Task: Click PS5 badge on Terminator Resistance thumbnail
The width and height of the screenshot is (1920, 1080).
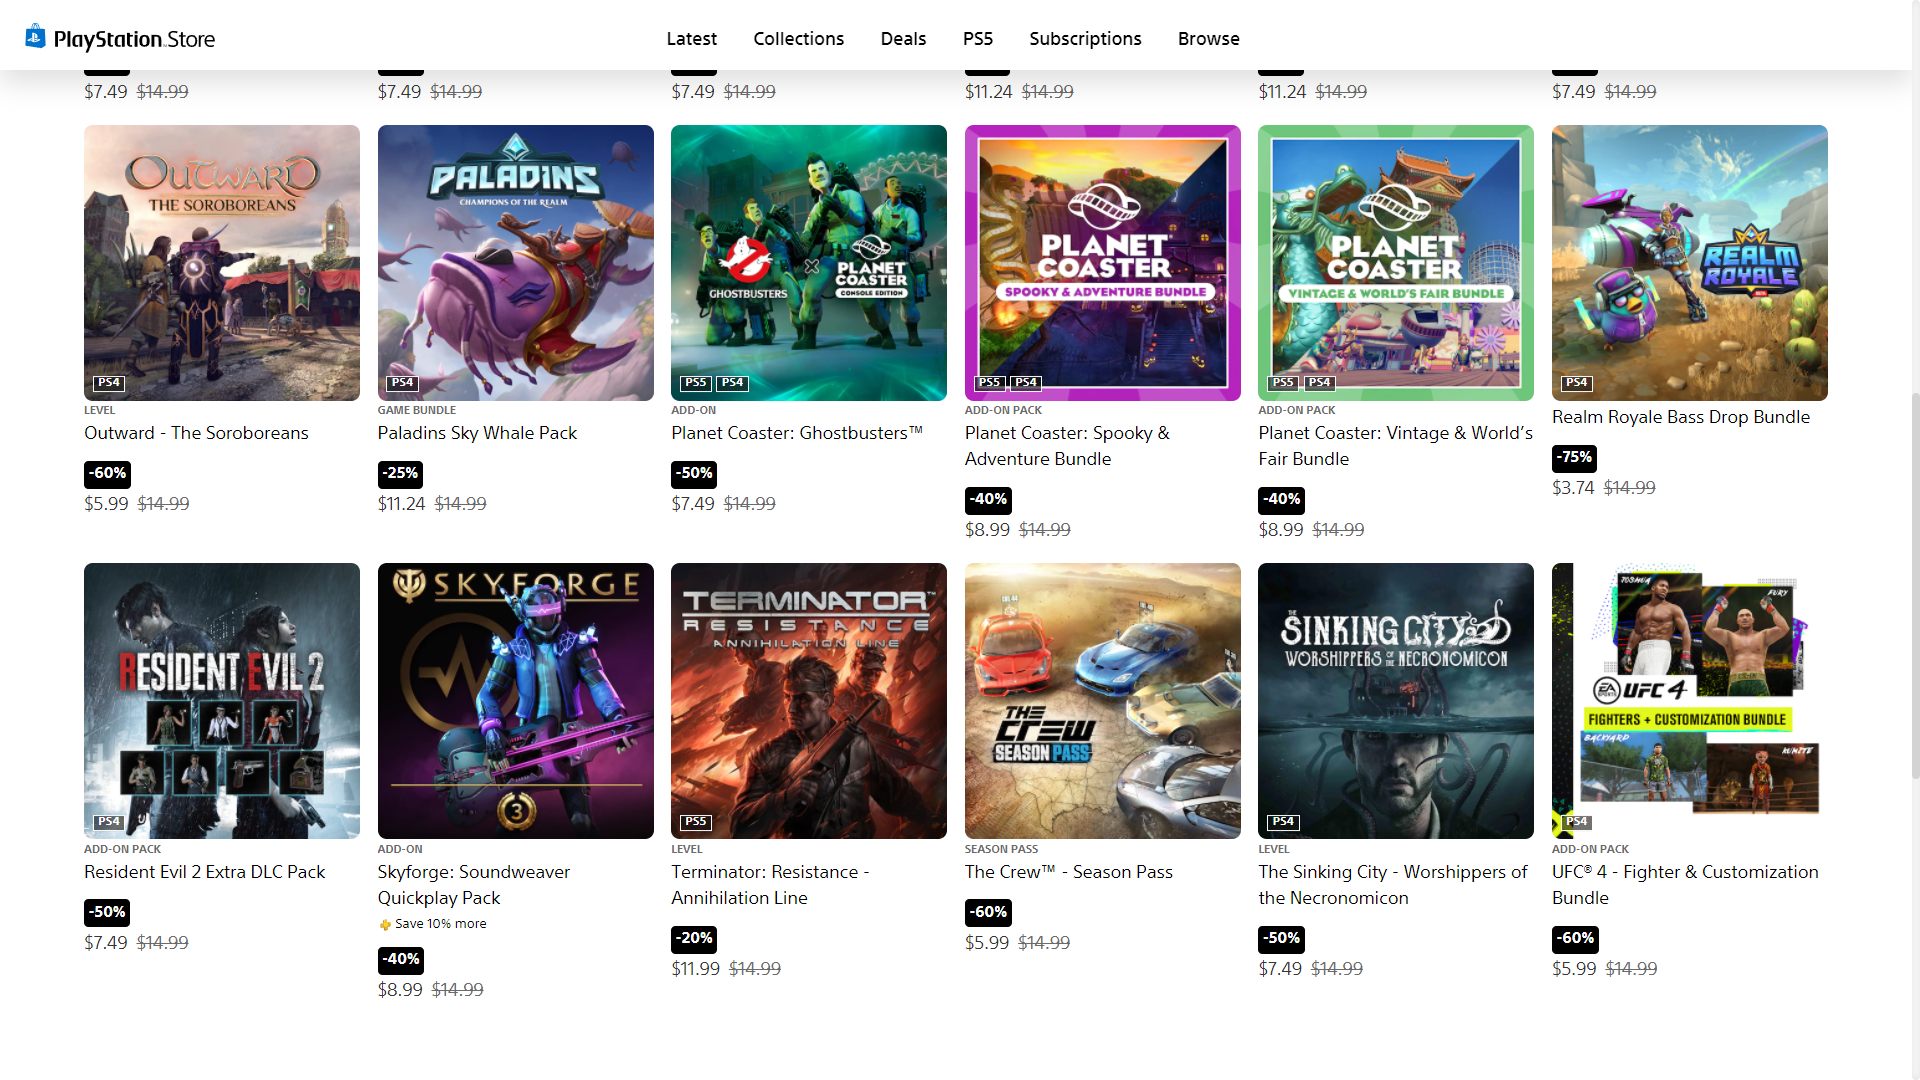Action: coord(695,822)
